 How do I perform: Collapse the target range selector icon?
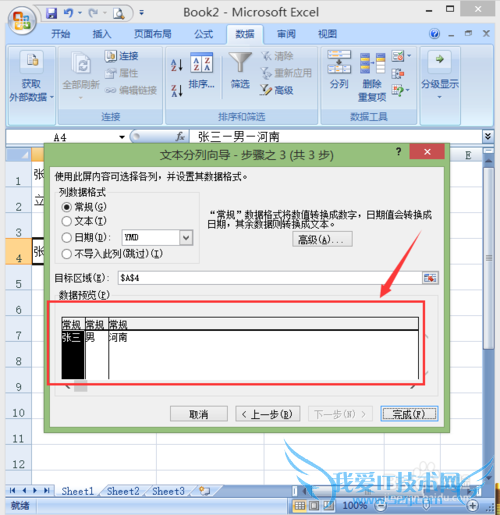(x=430, y=278)
